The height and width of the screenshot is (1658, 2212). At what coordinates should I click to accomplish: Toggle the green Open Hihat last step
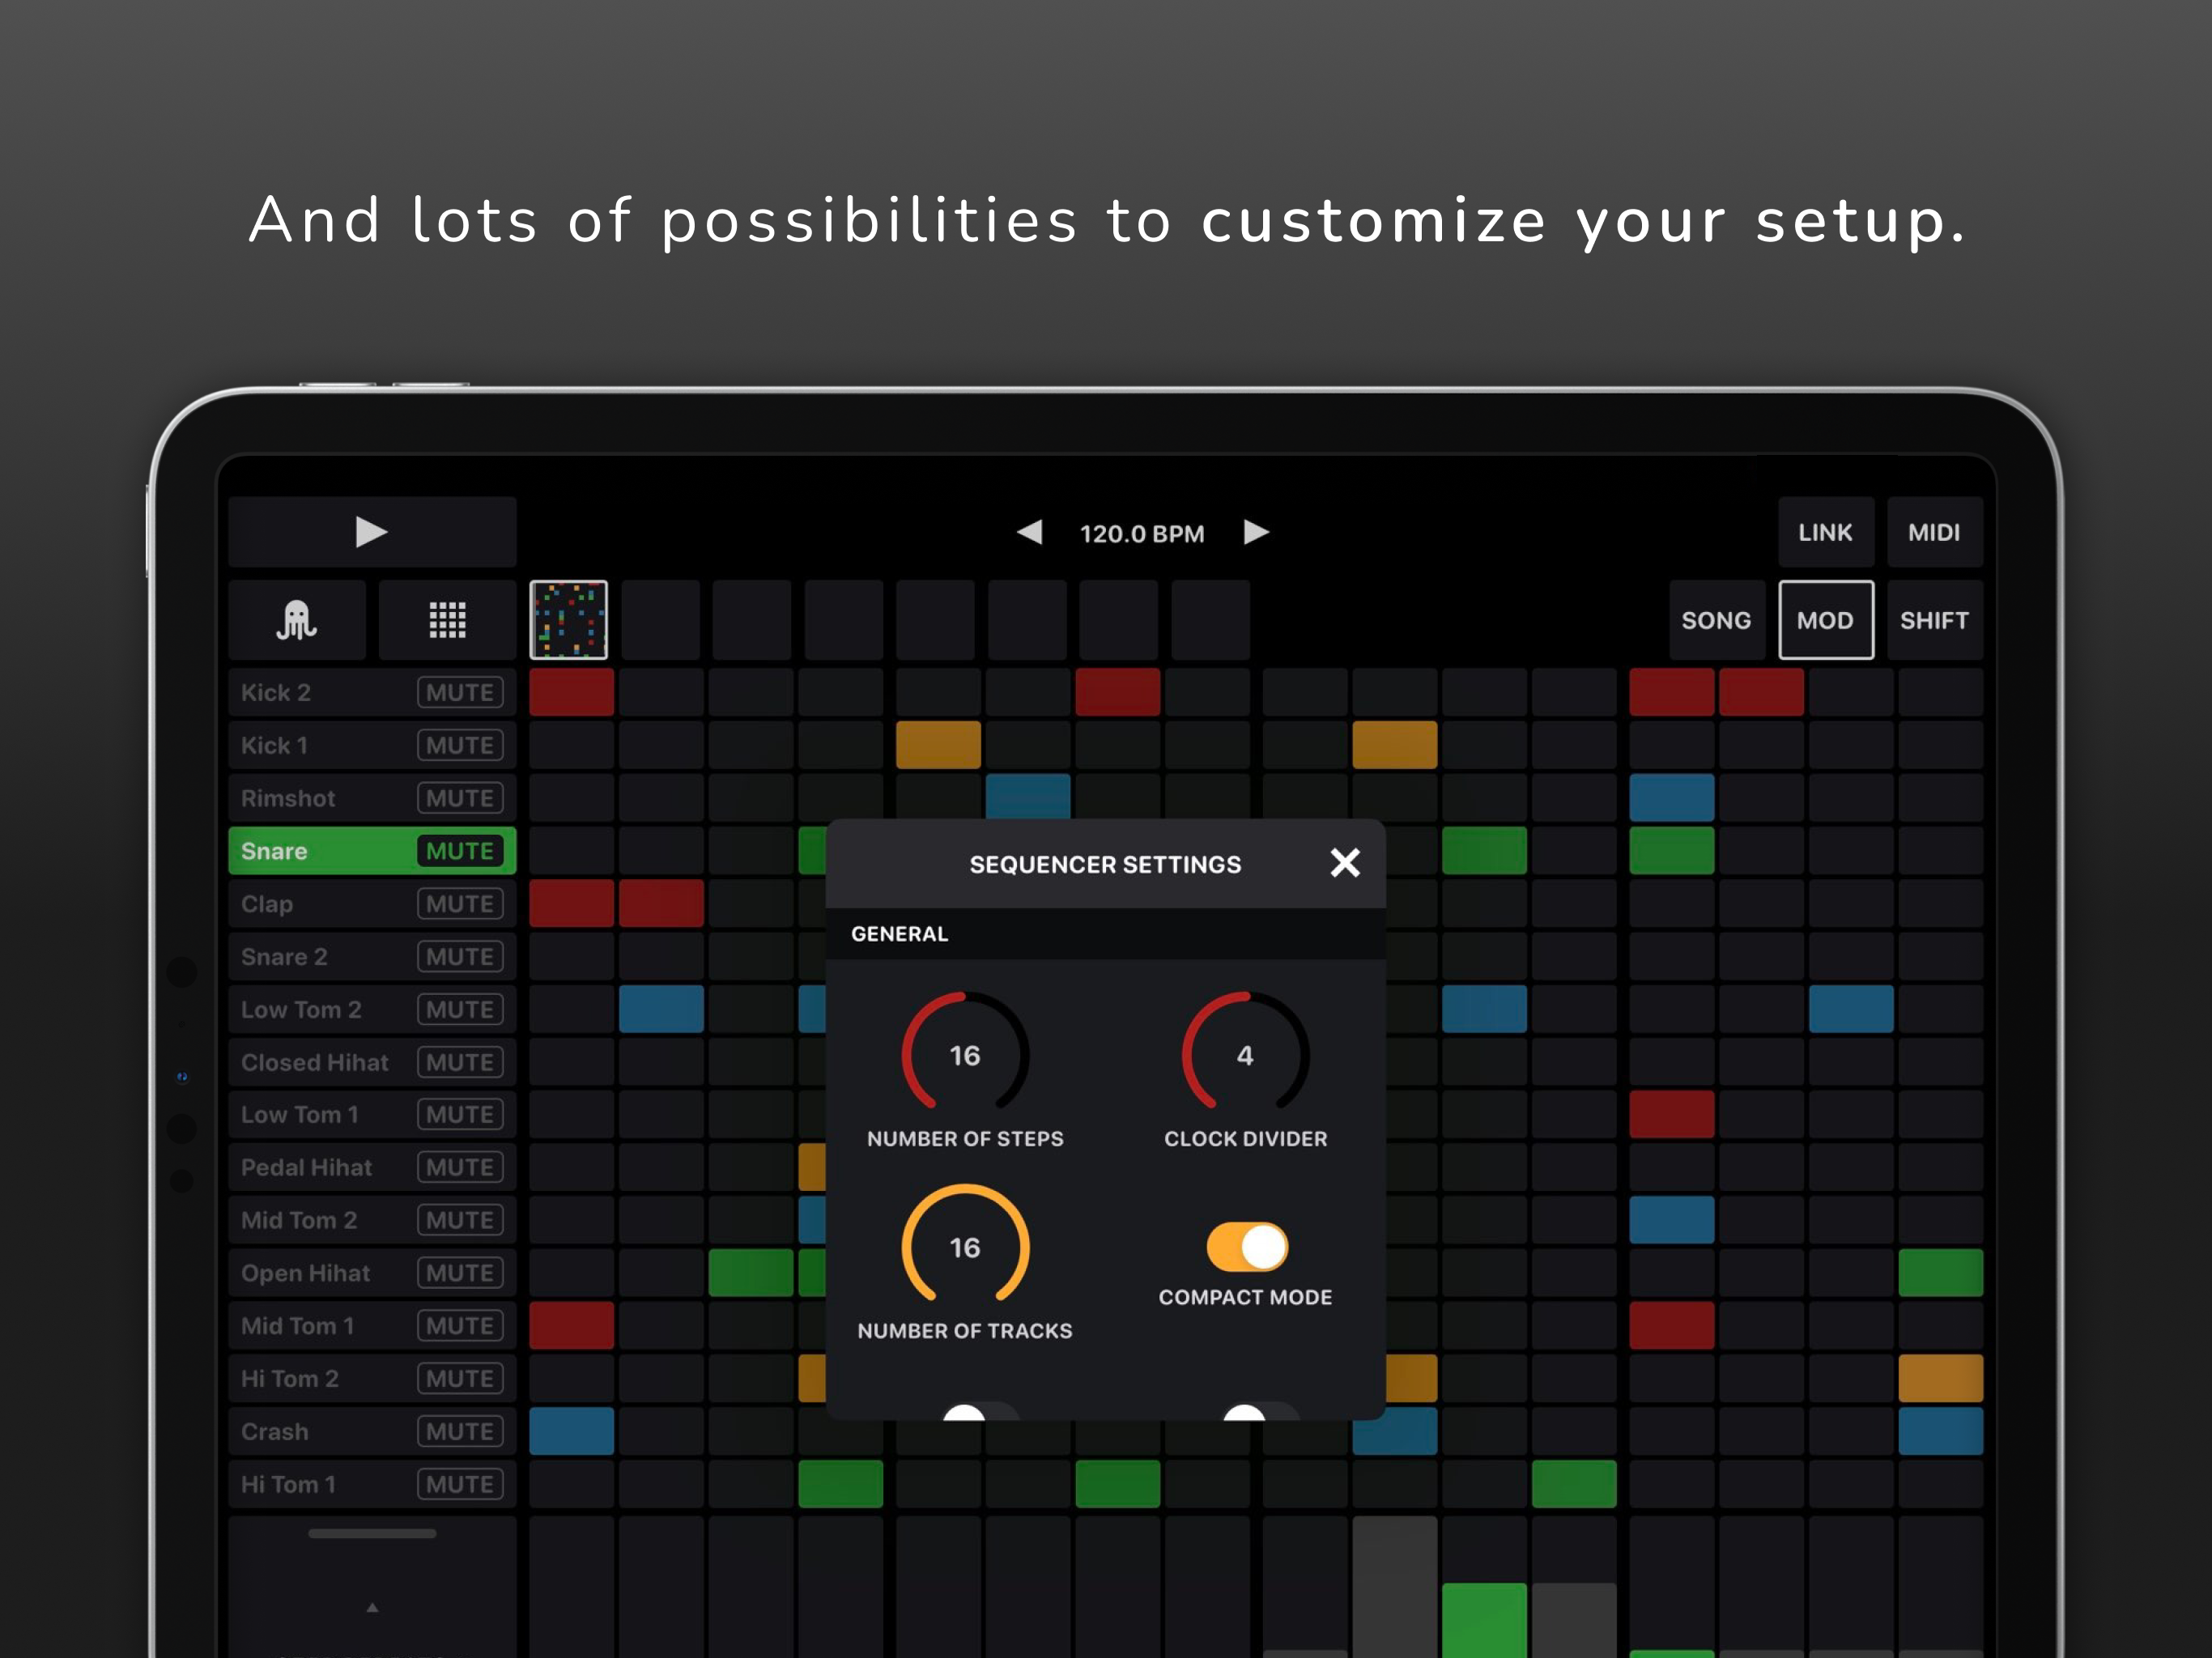1940,1273
